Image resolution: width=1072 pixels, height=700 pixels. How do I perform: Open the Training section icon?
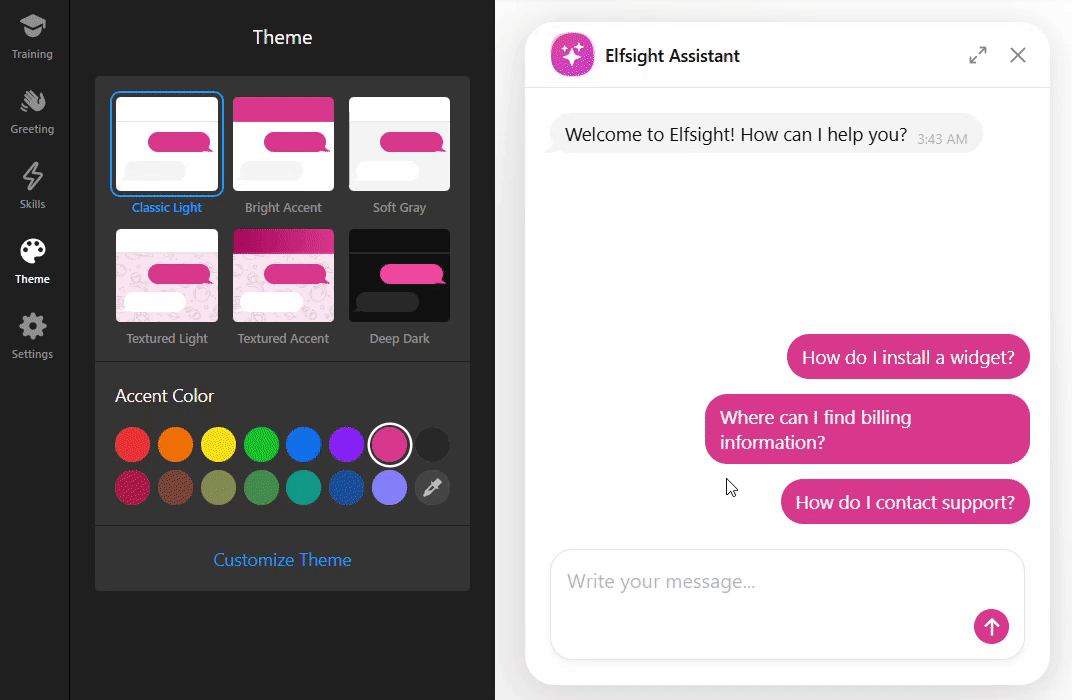click(32, 27)
